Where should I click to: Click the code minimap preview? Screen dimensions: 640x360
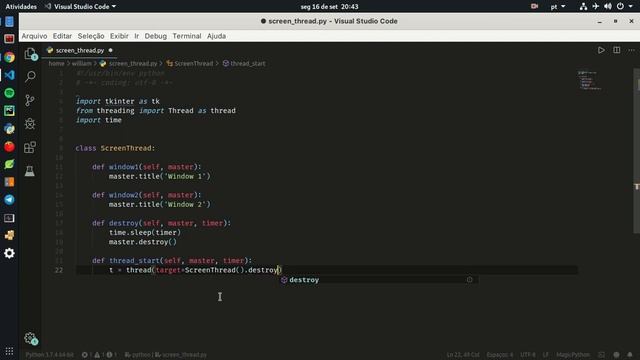(x=589, y=80)
